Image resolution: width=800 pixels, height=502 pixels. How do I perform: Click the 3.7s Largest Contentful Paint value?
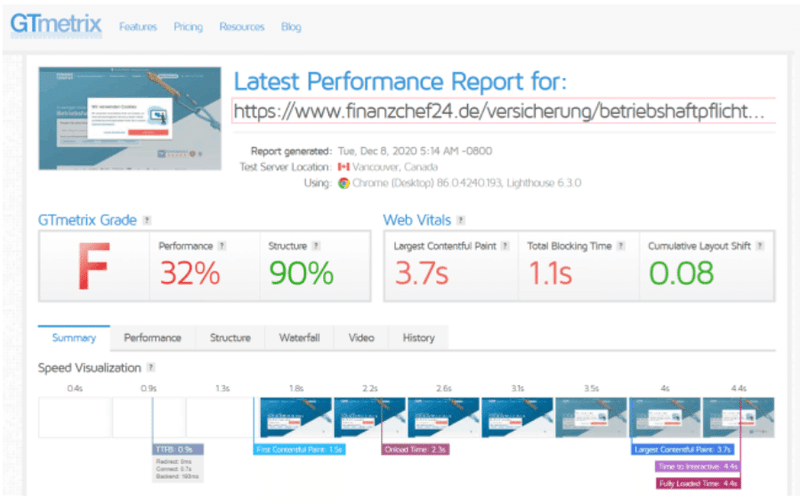[x=421, y=273]
